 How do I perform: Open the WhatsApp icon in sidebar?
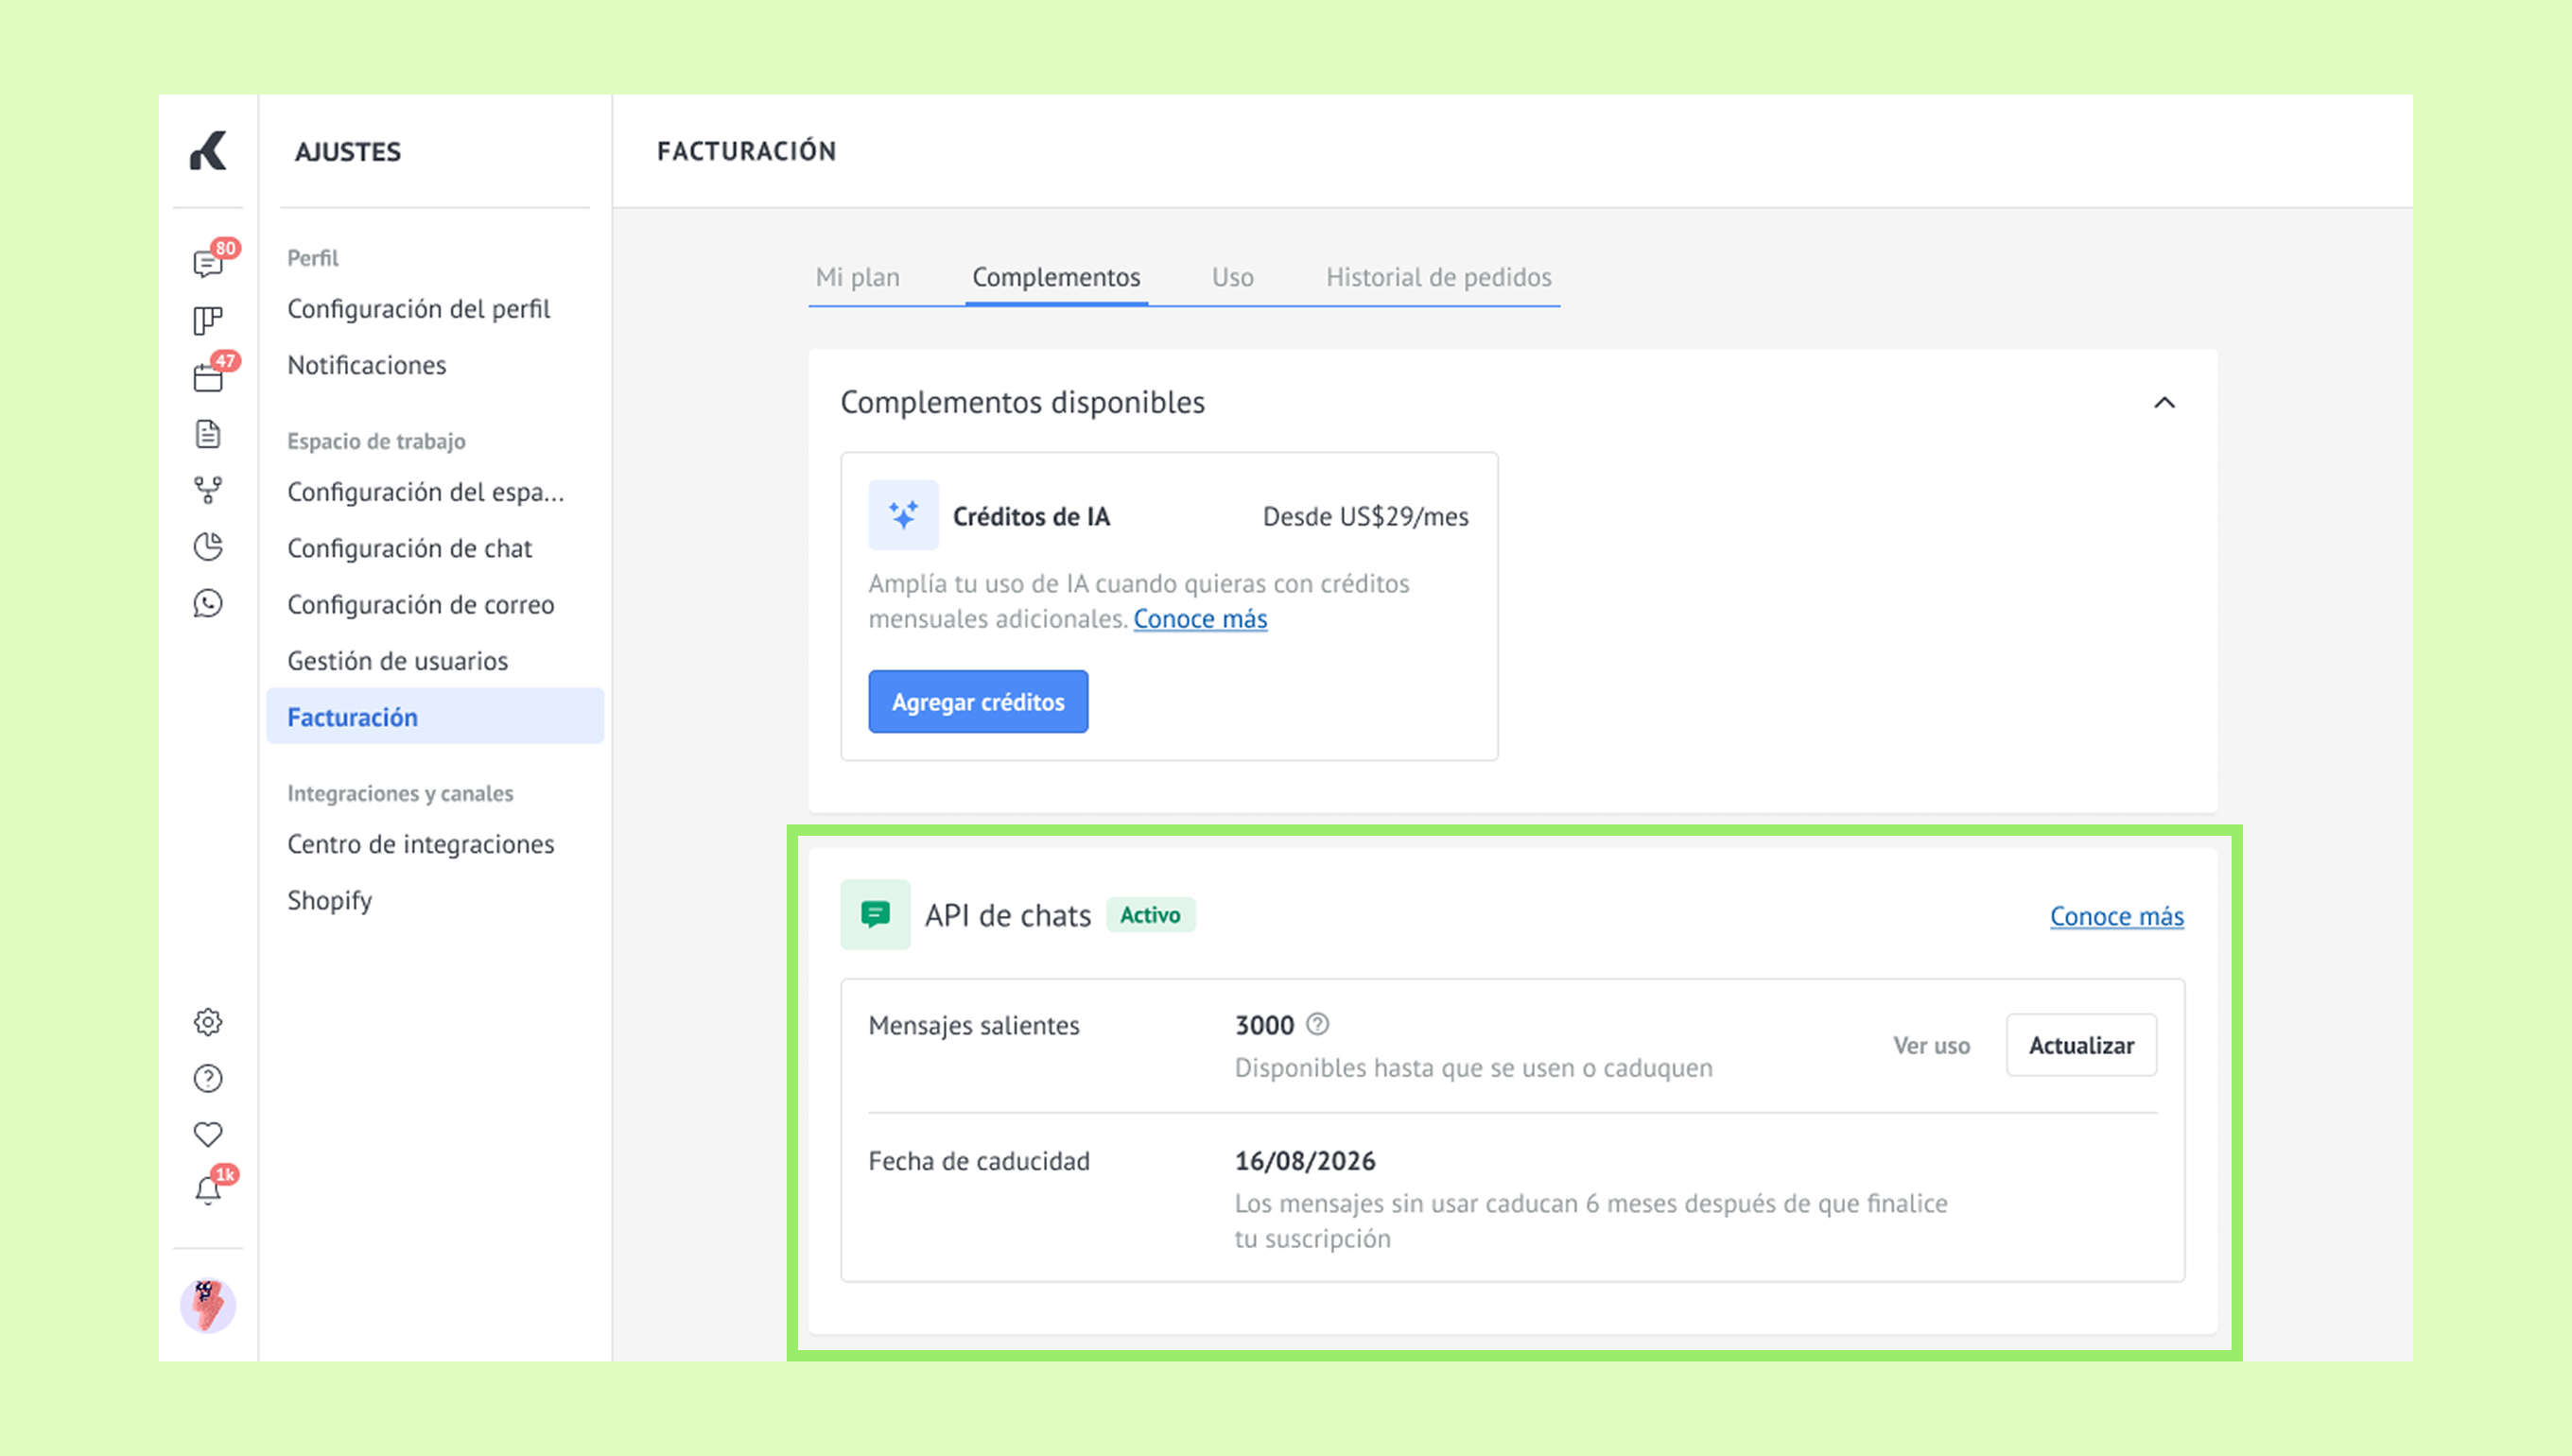point(208,603)
